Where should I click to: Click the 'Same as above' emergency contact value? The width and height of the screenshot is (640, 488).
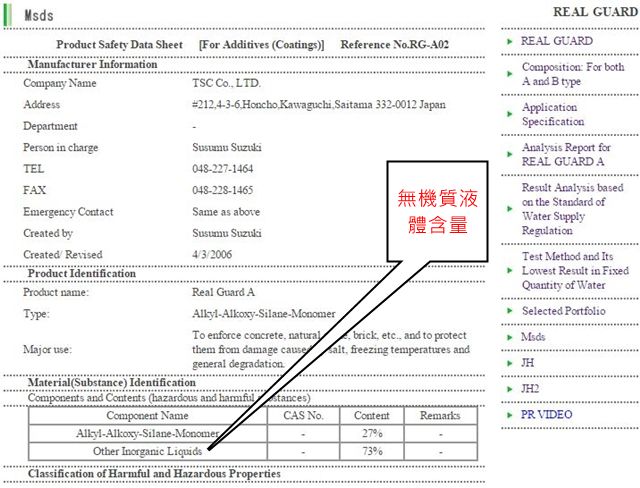click(226, 212)
